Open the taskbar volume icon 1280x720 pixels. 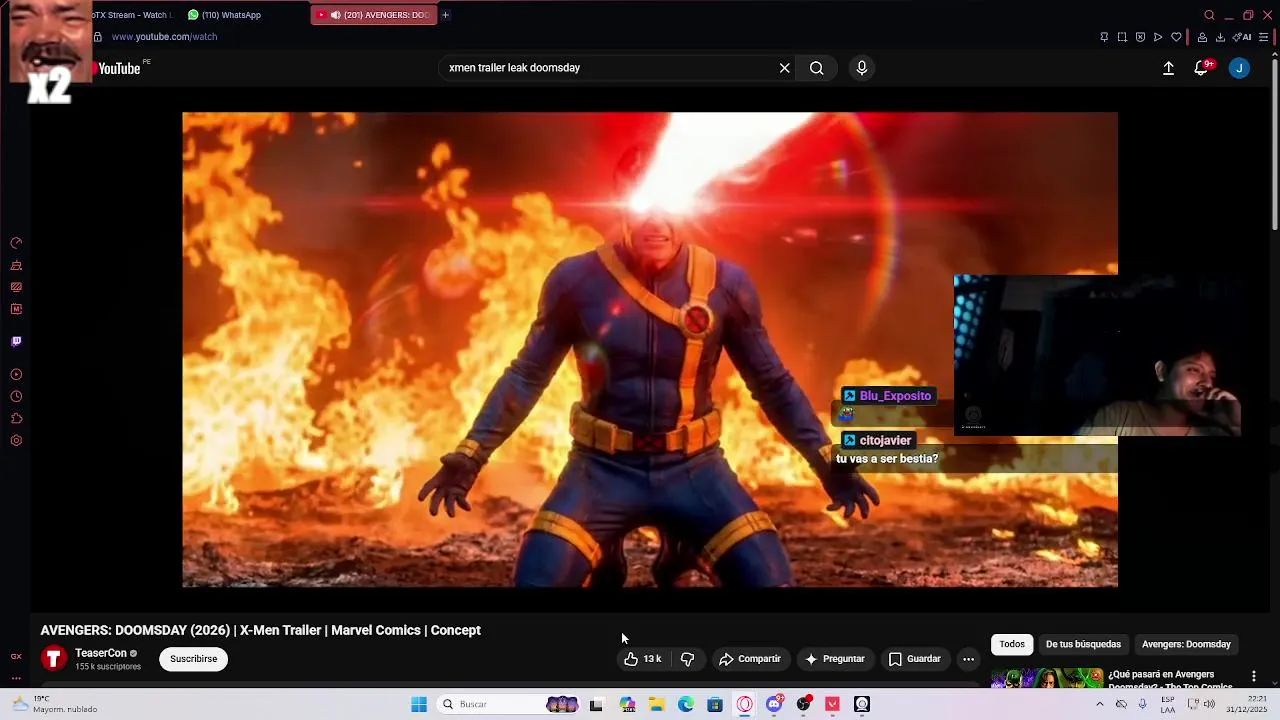click(x=1209, y=704)
